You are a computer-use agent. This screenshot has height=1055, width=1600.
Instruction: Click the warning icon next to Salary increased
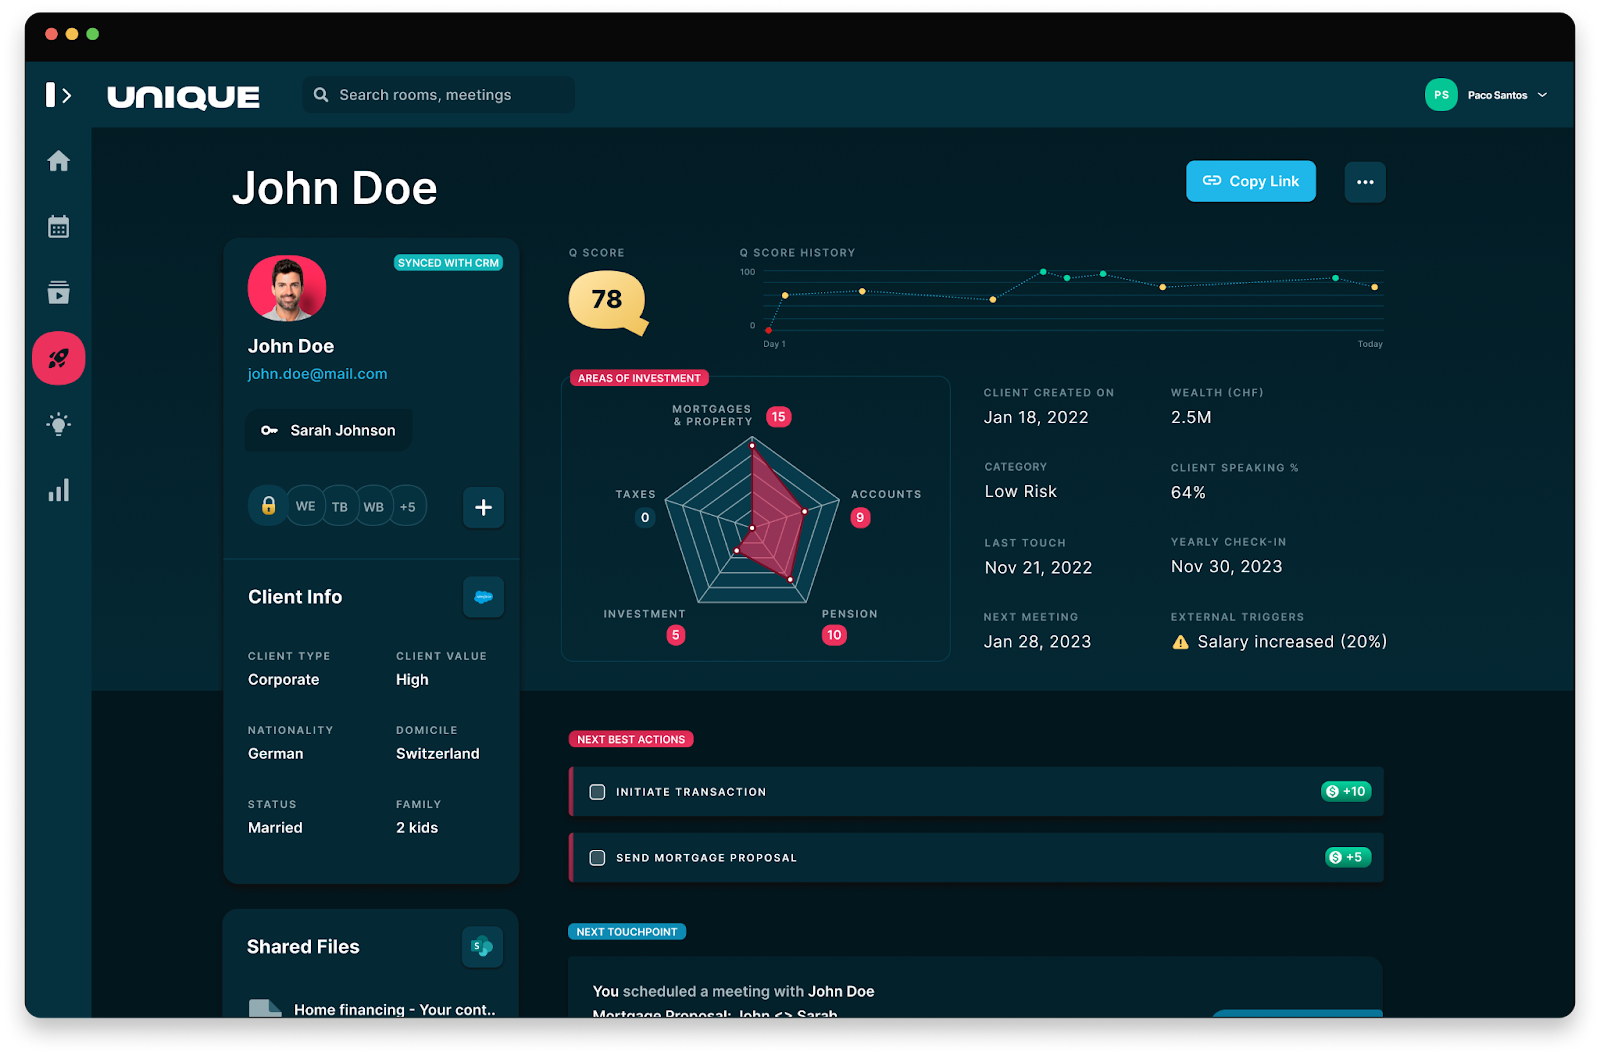point(1181,642)
